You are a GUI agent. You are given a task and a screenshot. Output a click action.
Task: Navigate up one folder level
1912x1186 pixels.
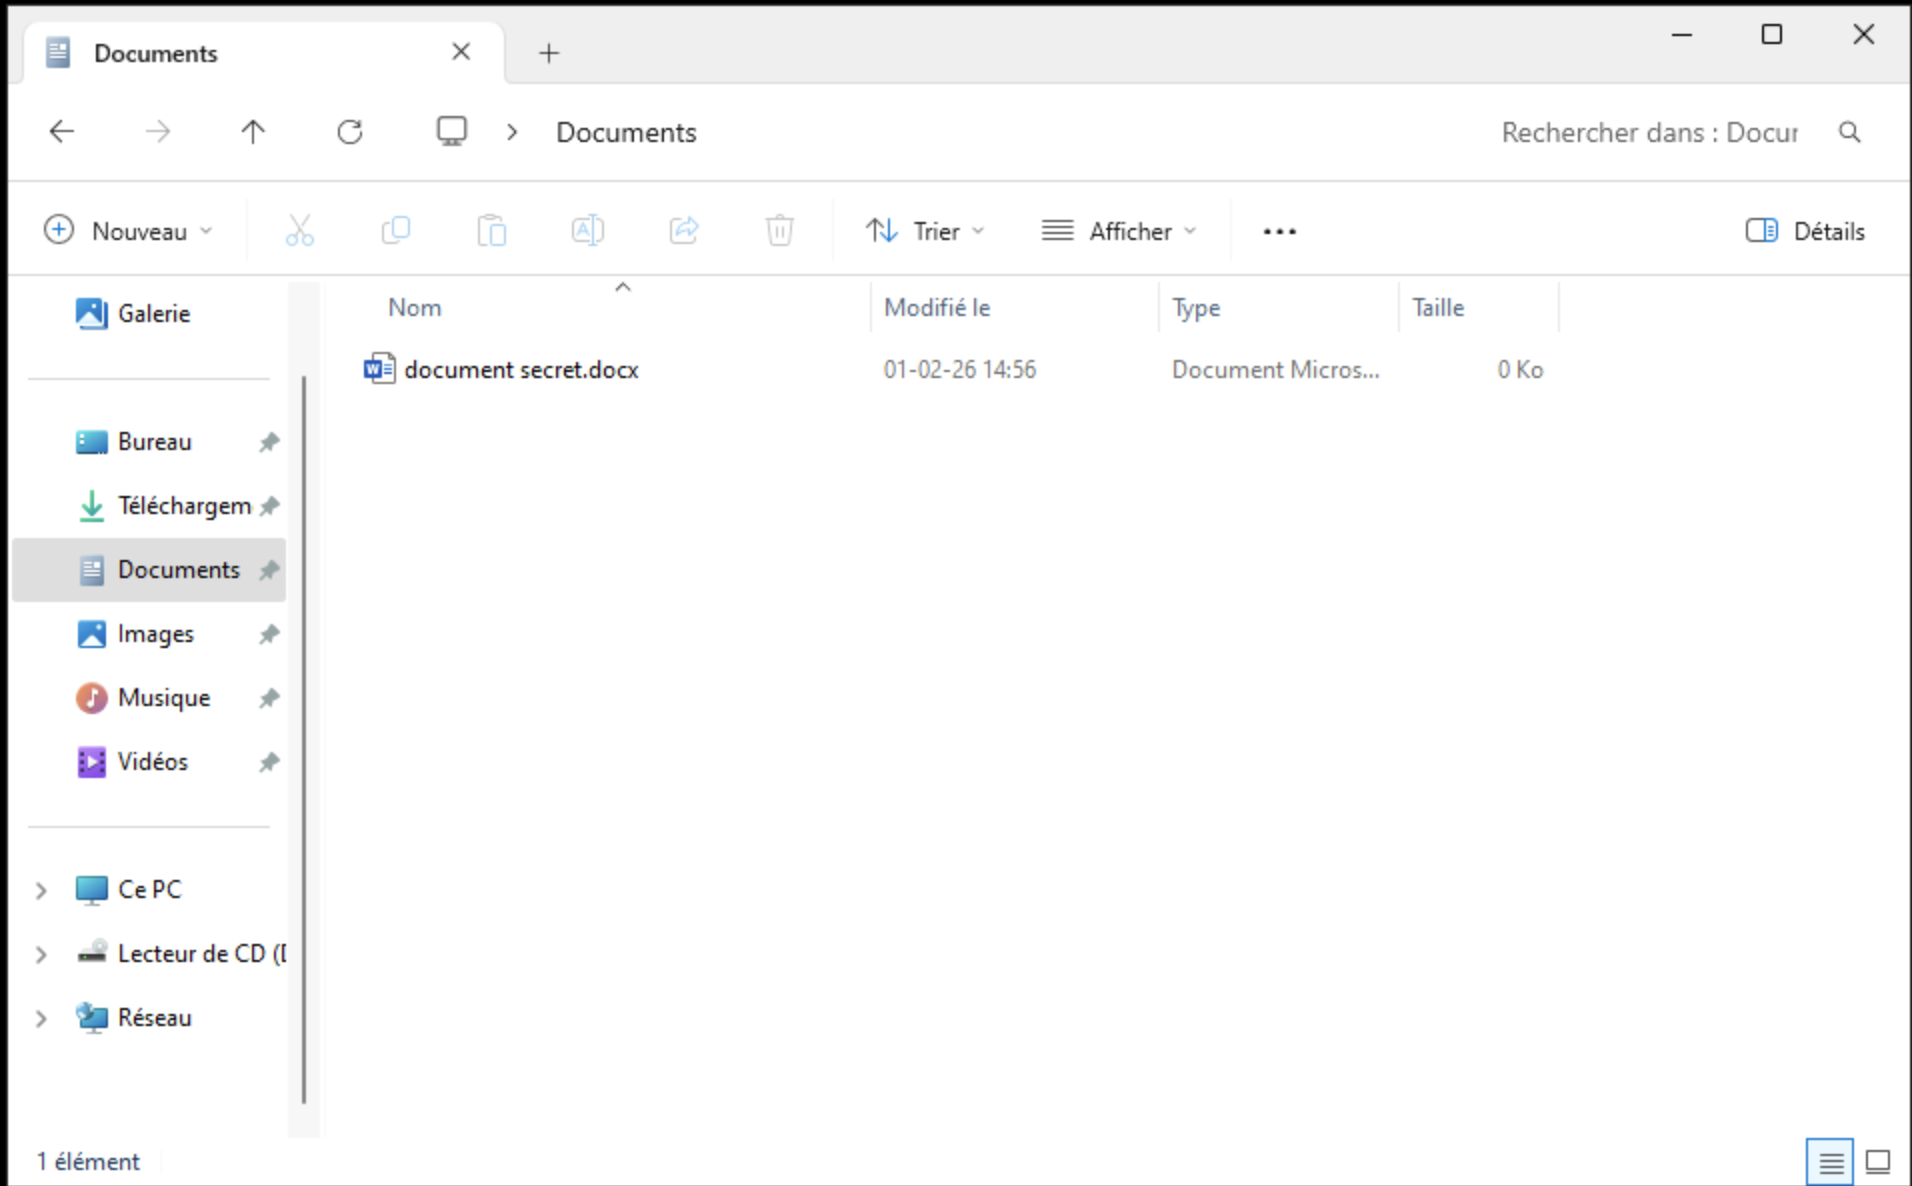pos(253,131)
